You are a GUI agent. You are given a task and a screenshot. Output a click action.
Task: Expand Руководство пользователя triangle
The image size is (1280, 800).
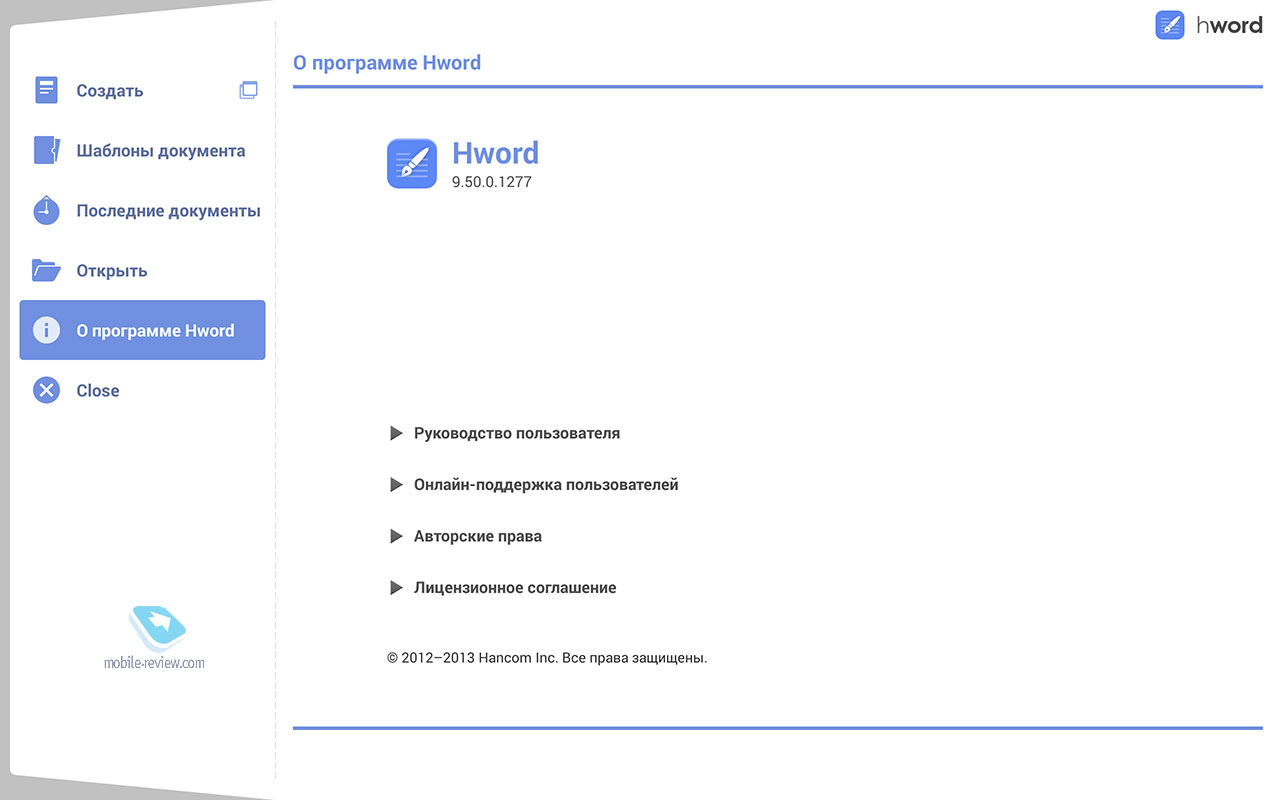tap(396, 433)
